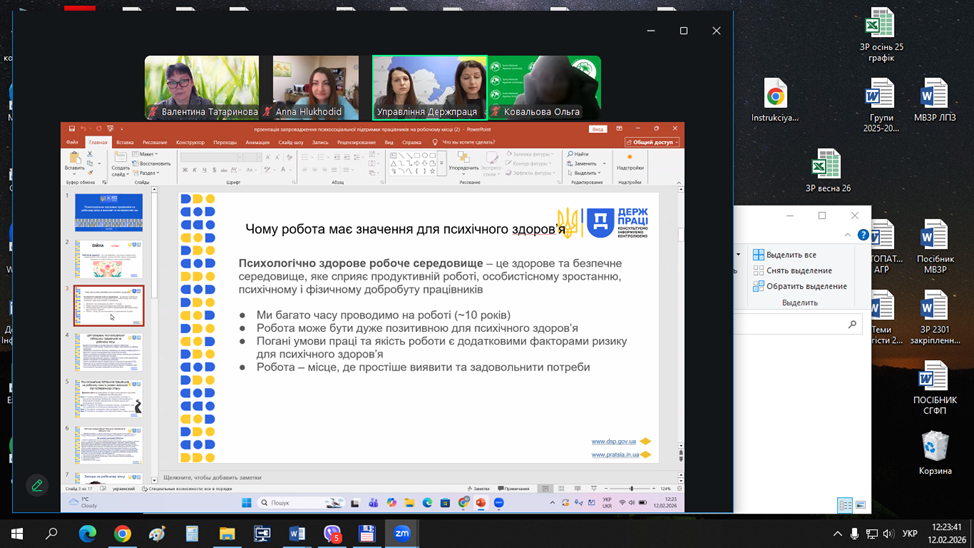Open the УКР input language switcher
Viewport: 974px width, 548px height.
pyautogui.click(x=910, y=534)
